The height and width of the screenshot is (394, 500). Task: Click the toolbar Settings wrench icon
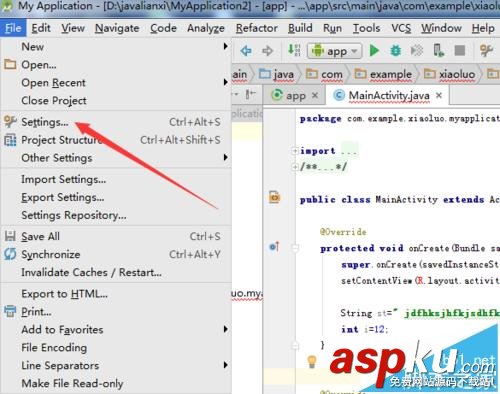coord(486,51)
